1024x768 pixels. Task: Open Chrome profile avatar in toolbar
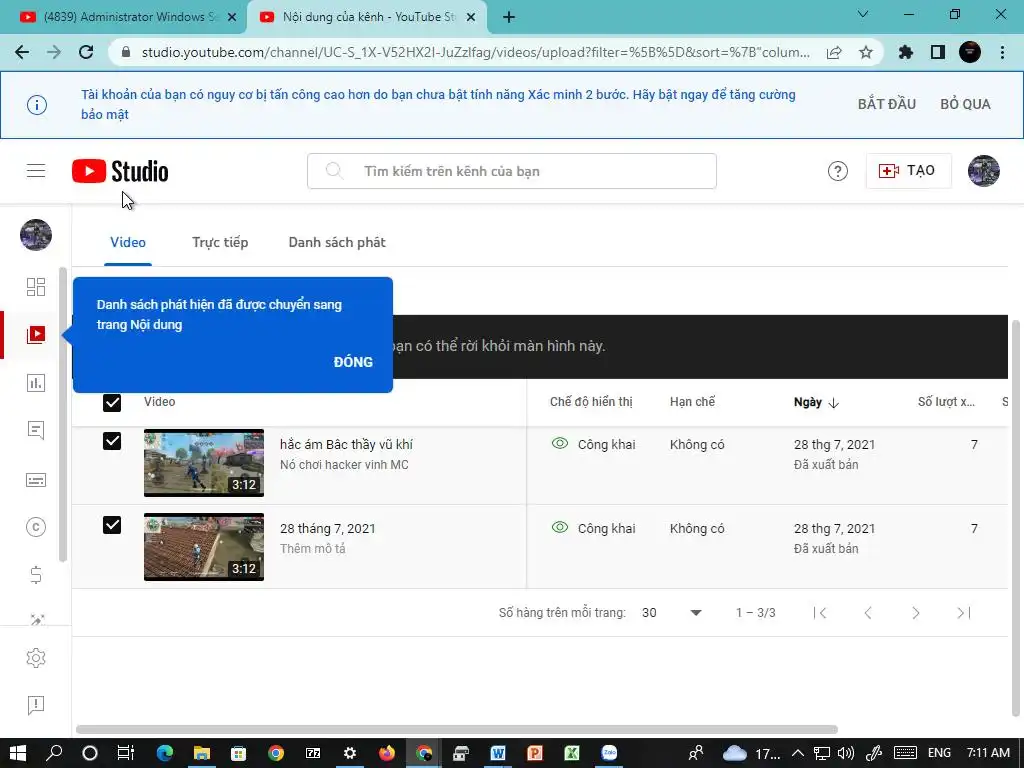coord(970,52)
